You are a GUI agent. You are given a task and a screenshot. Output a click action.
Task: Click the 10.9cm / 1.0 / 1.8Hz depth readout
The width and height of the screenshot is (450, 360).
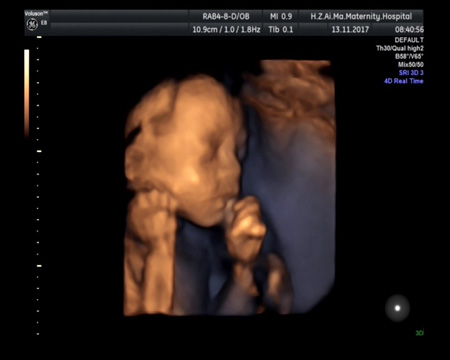coord(226,30)
